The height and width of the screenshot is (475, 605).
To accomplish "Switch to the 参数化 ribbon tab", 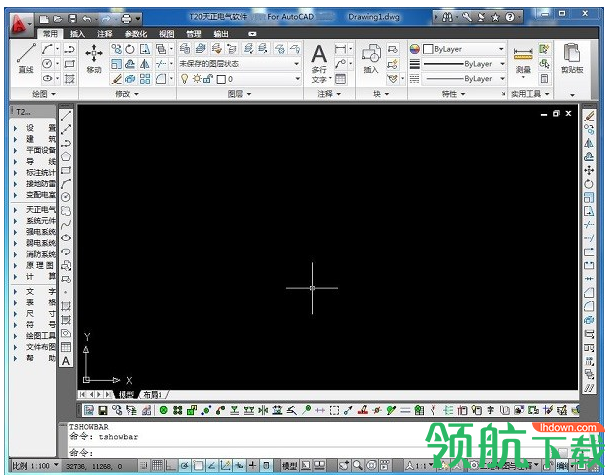I will click(x=135, y=34).
